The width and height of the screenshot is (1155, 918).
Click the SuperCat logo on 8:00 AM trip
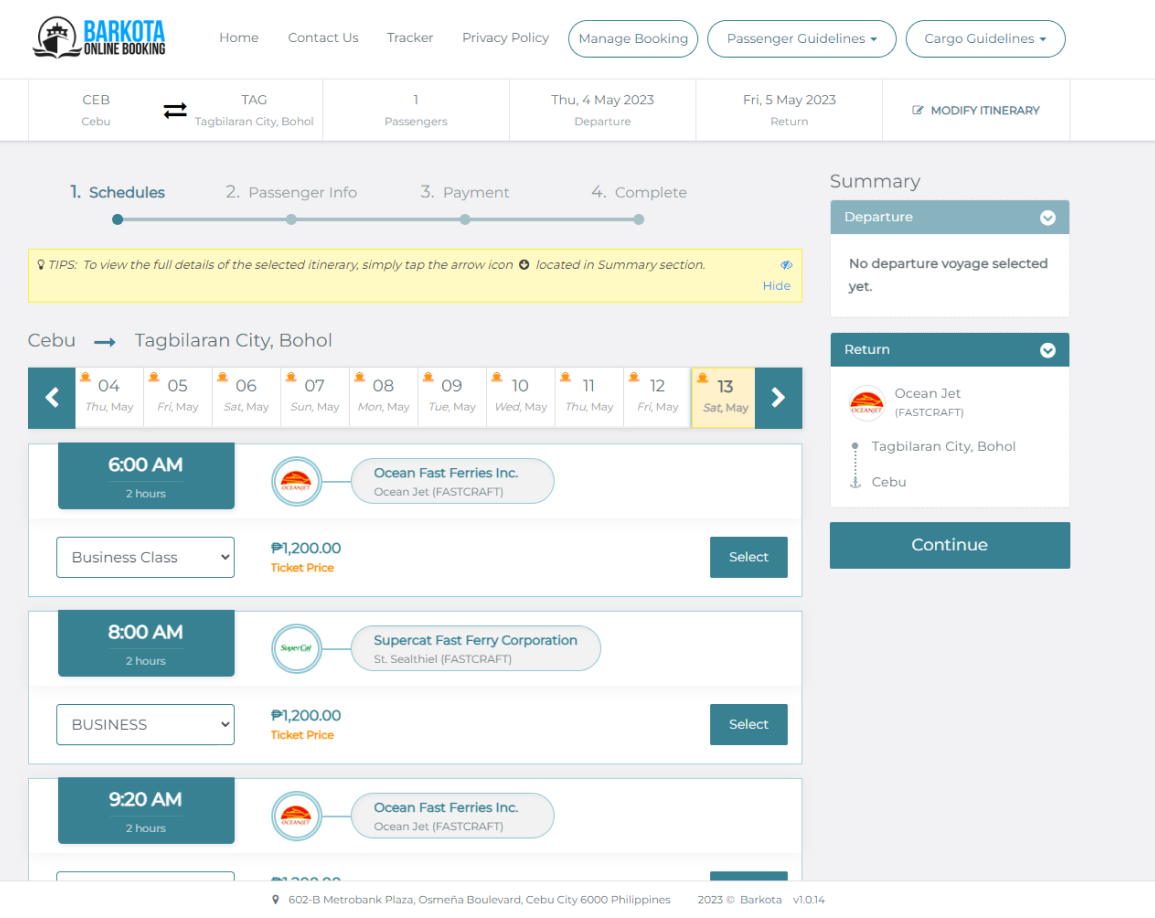[x=296, y=649]
